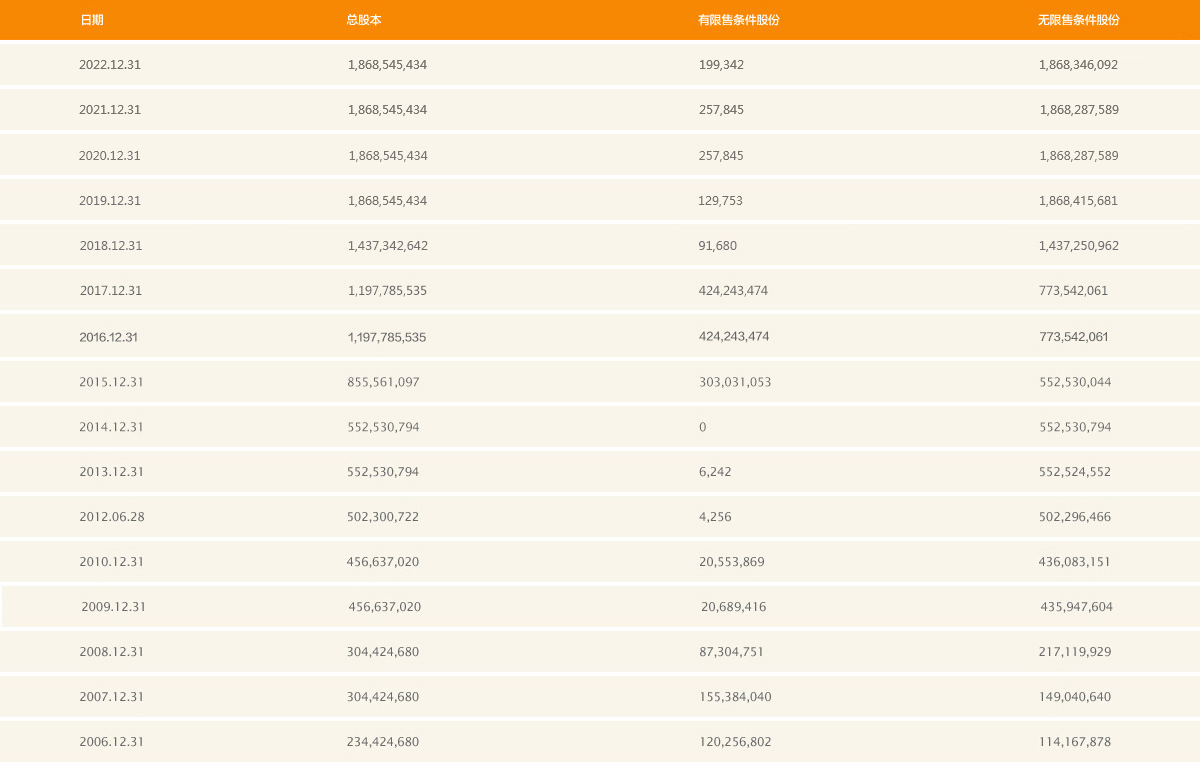Click the 无限售条件股份 column header
The width and height of the screenshot is (1200, 770).
click(x=1079, y=20)
